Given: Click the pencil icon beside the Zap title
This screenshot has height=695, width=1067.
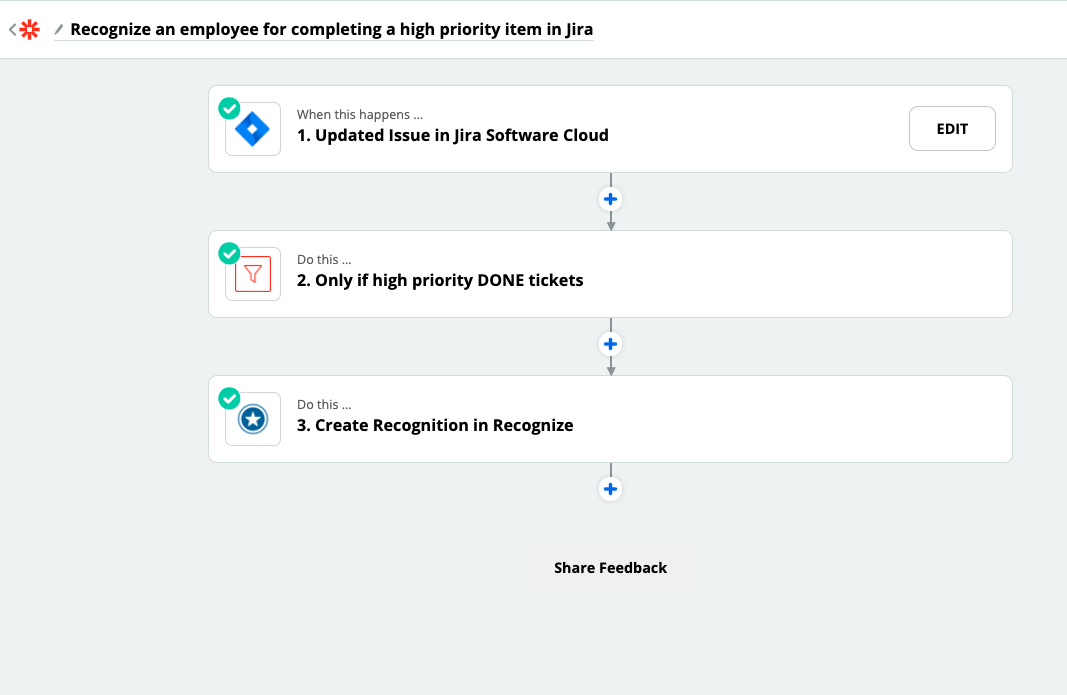Looking at the screenshot, I should [59, 30].
